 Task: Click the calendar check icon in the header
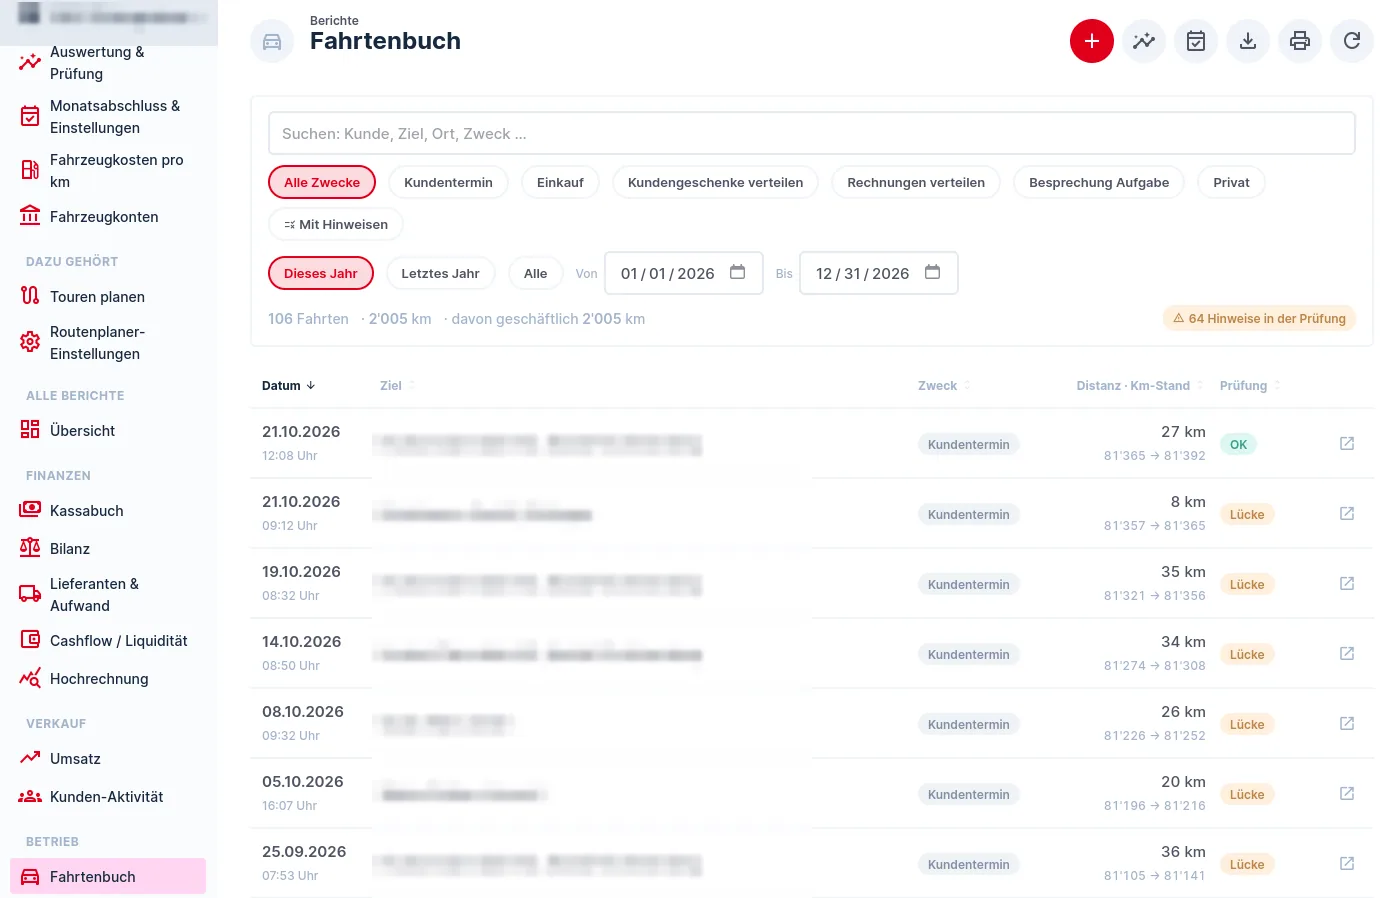[1196, 41]
